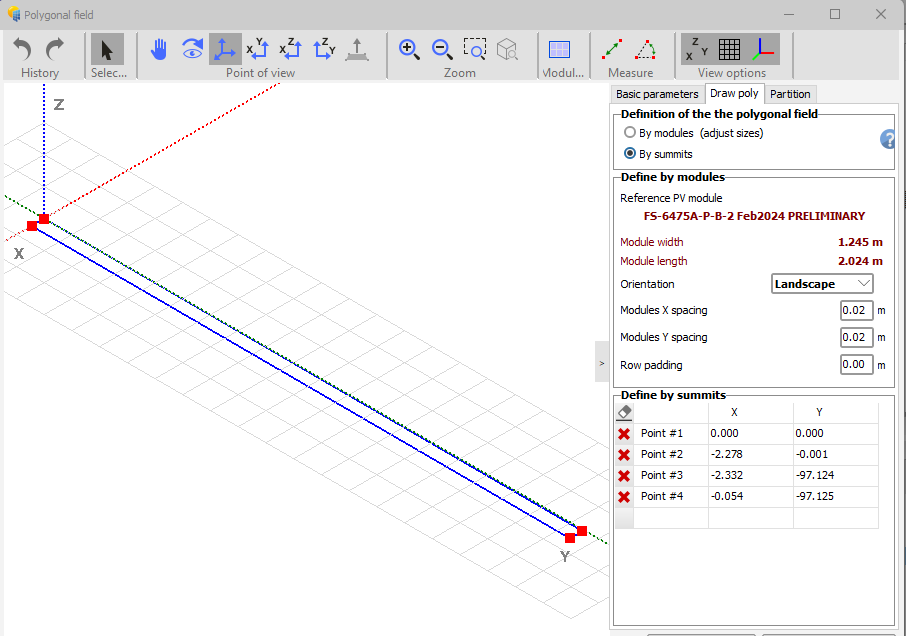Switch to the Partition tab
This screenshot has width=906, height=636.
pyautogui.click(x=790, y=94)
